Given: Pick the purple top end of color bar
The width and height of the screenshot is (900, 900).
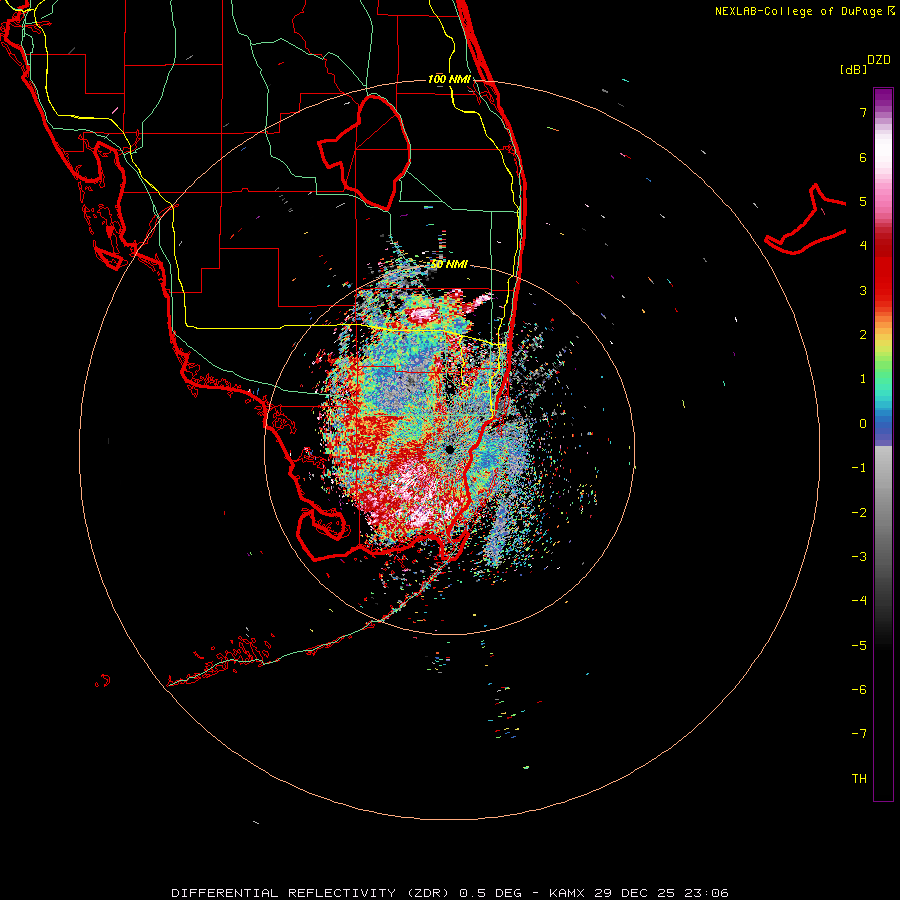Looking at the screenshot, I should tap(883, 95).
